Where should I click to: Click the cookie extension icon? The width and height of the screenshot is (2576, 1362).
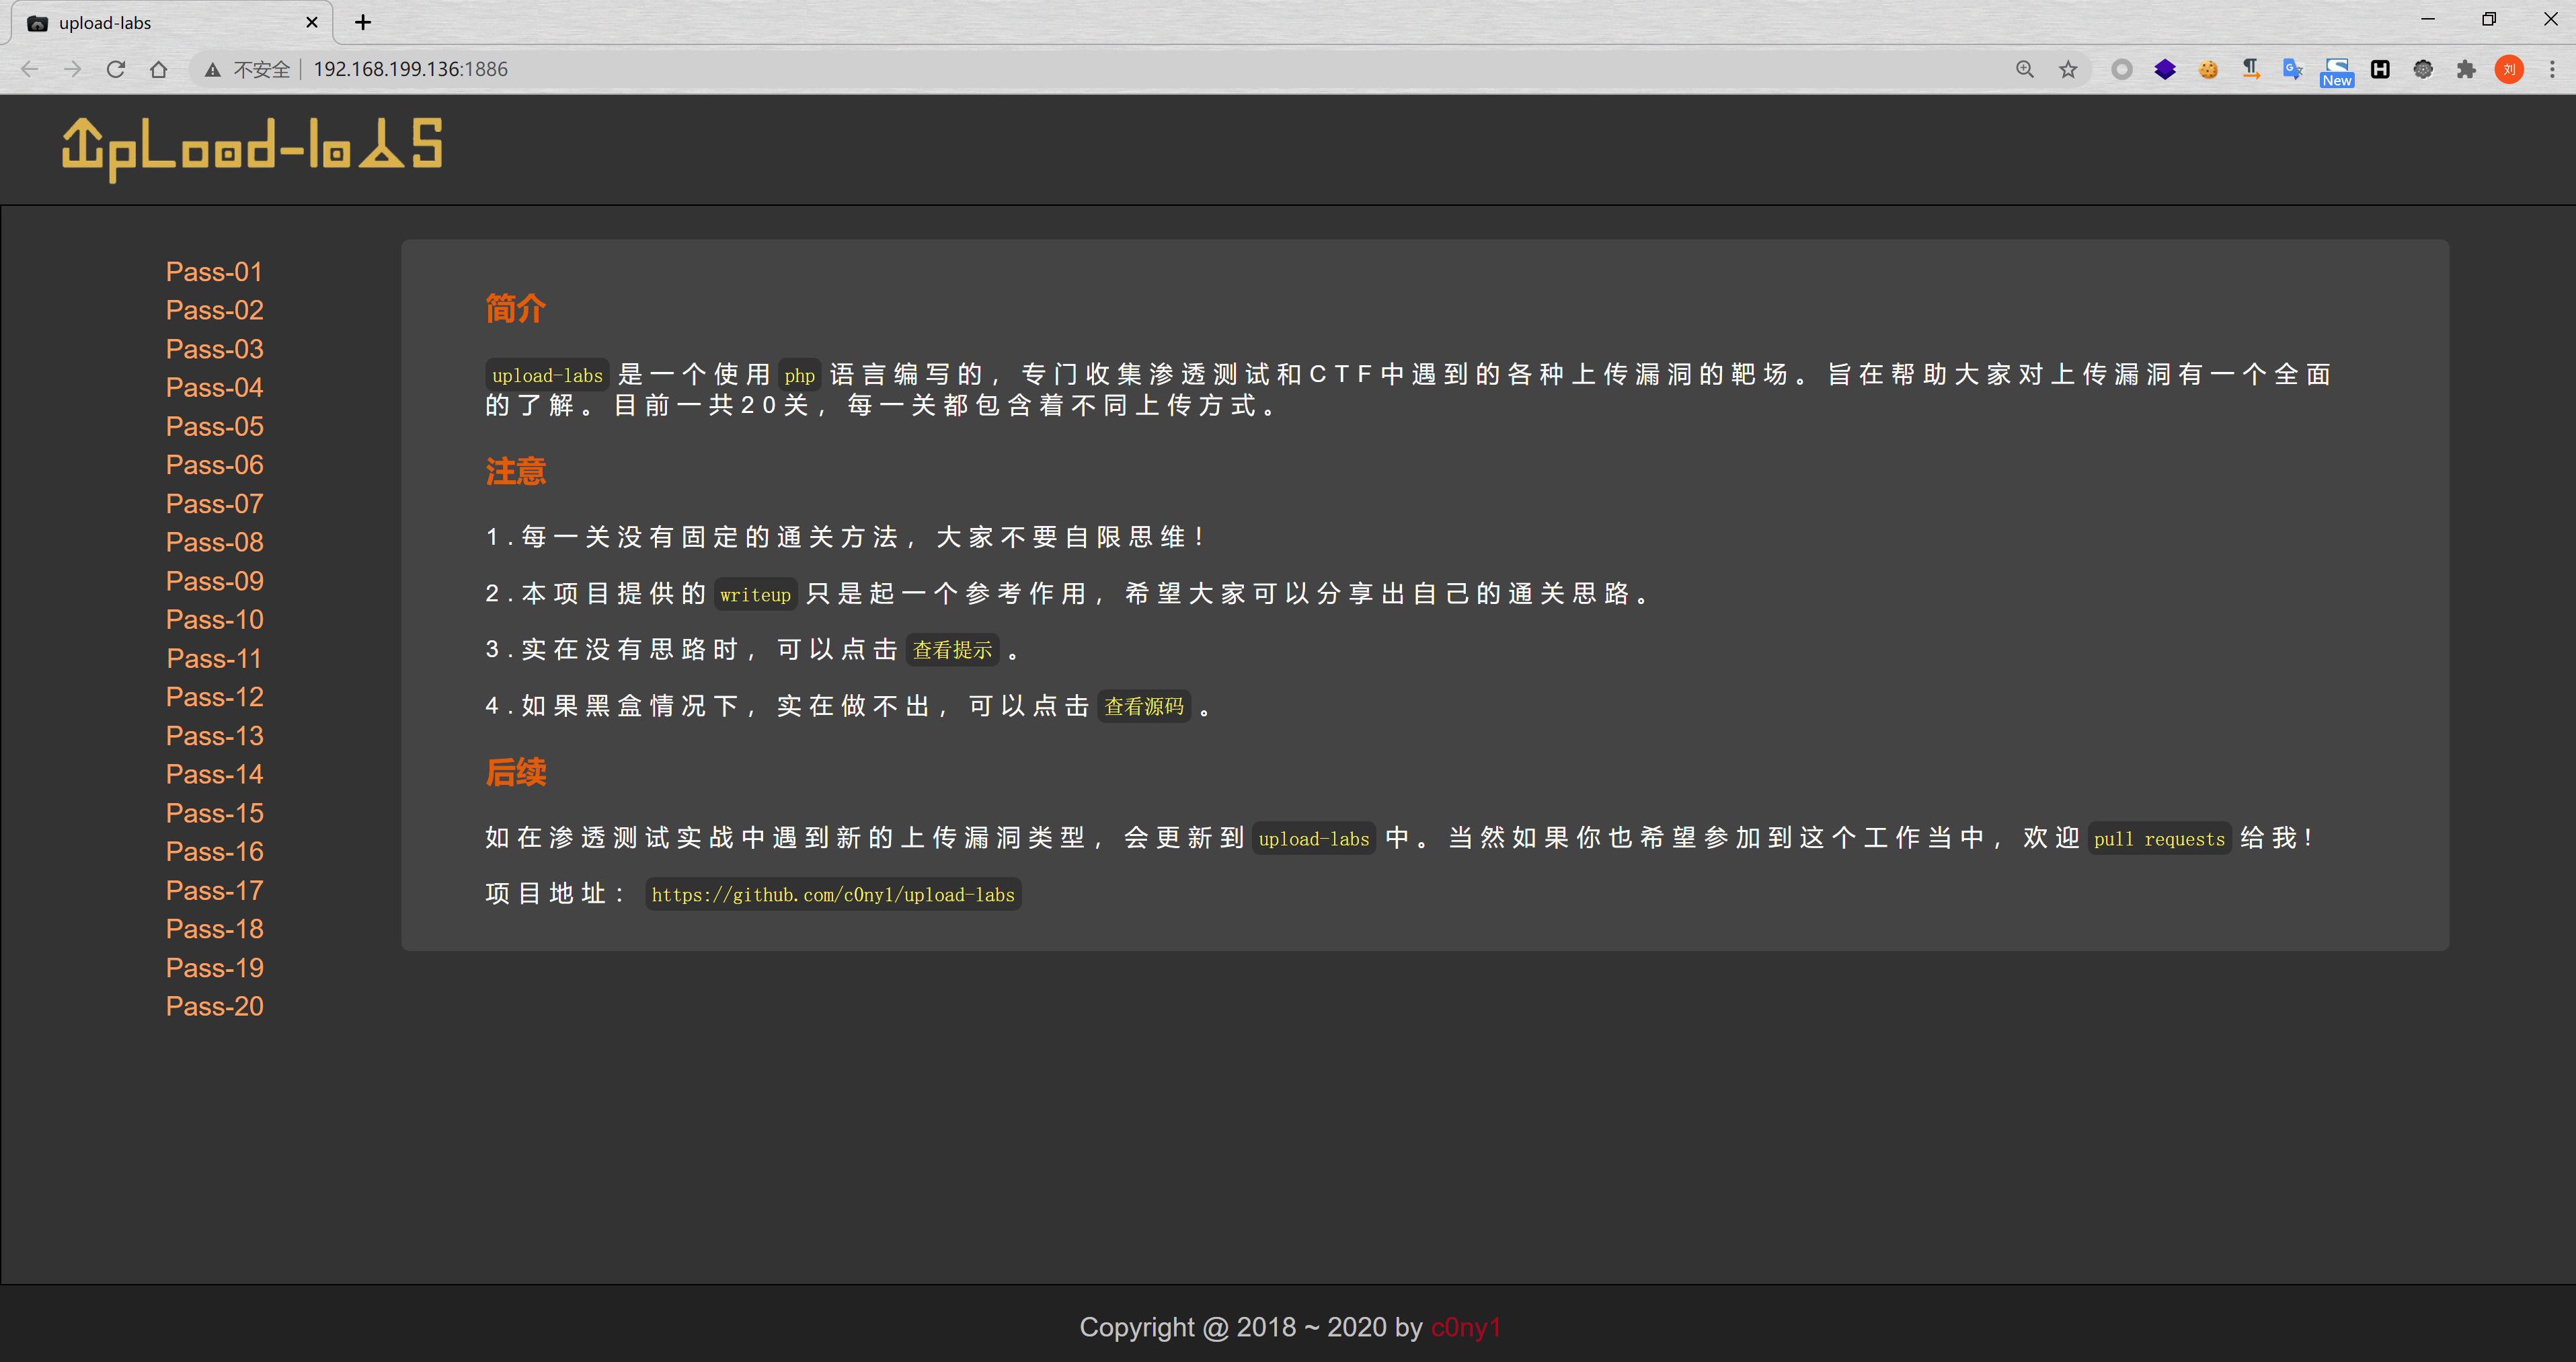click(2208, 69)
